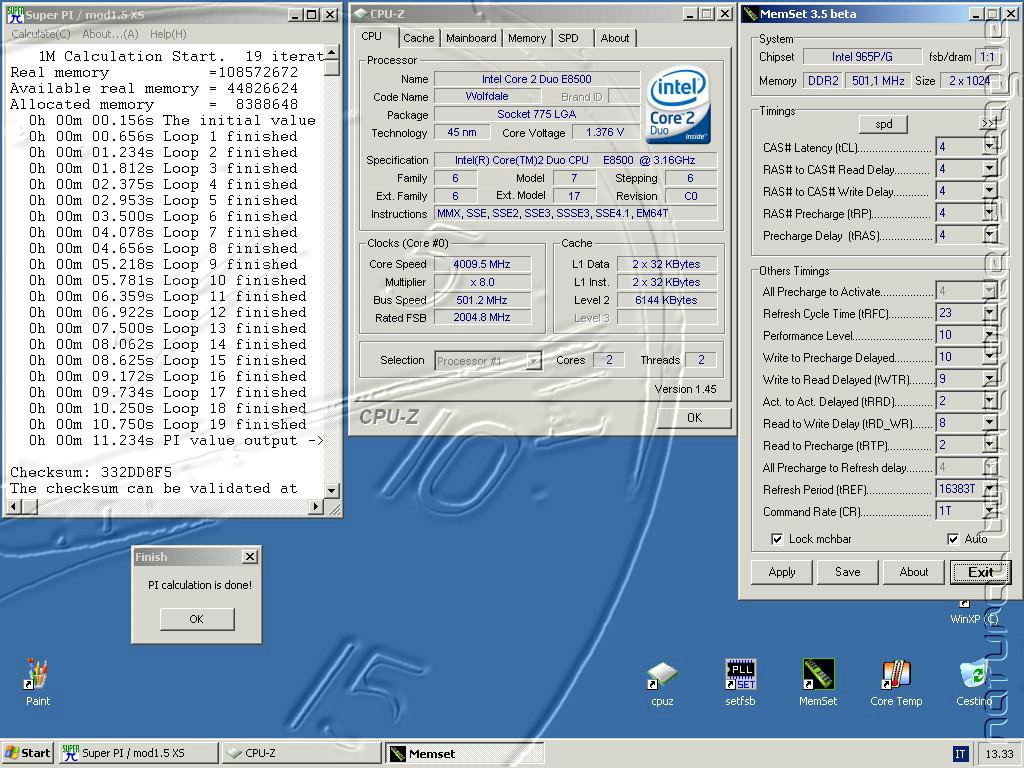Click the Super PI title bar icon
The image size is (1024, 768).
tap(14, 14)
